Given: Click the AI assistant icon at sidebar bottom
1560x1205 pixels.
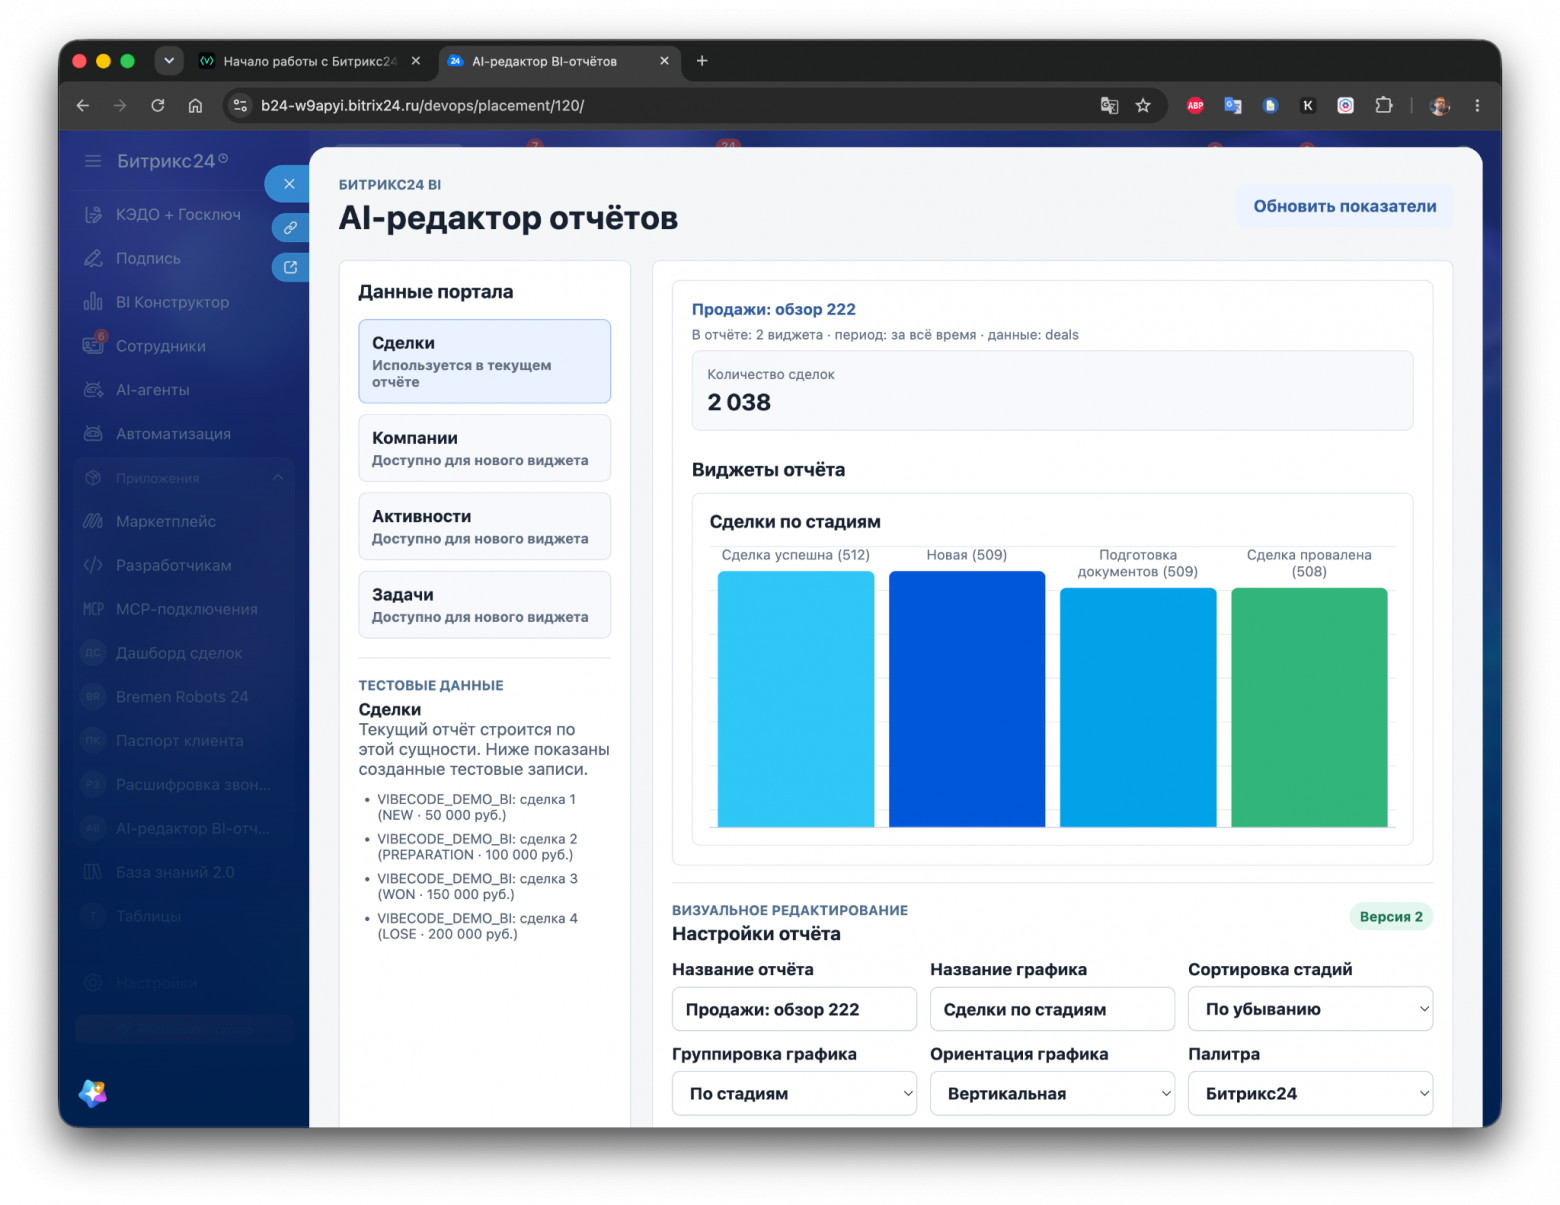Looking at the screenshot, I should 93,1093.
